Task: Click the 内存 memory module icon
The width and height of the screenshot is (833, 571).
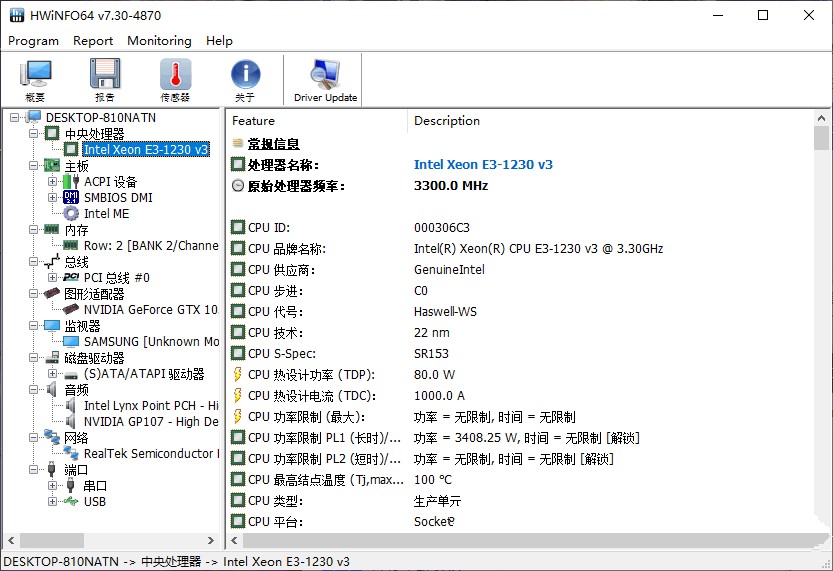Action: (x=52, y=229)
